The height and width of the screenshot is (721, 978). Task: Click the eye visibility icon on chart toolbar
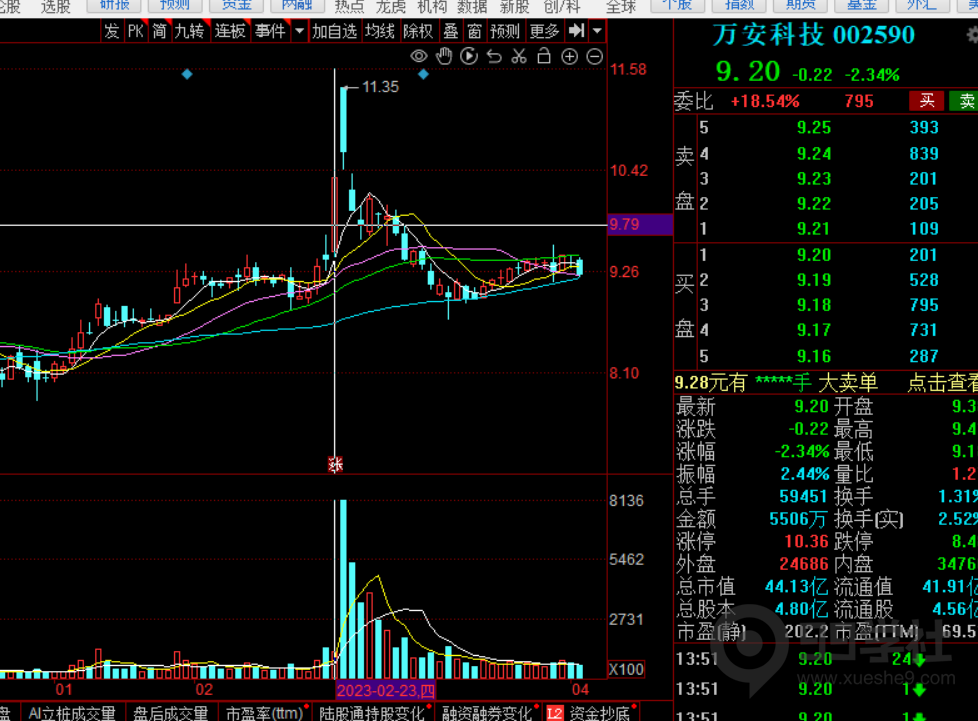[x=419, y=57]
